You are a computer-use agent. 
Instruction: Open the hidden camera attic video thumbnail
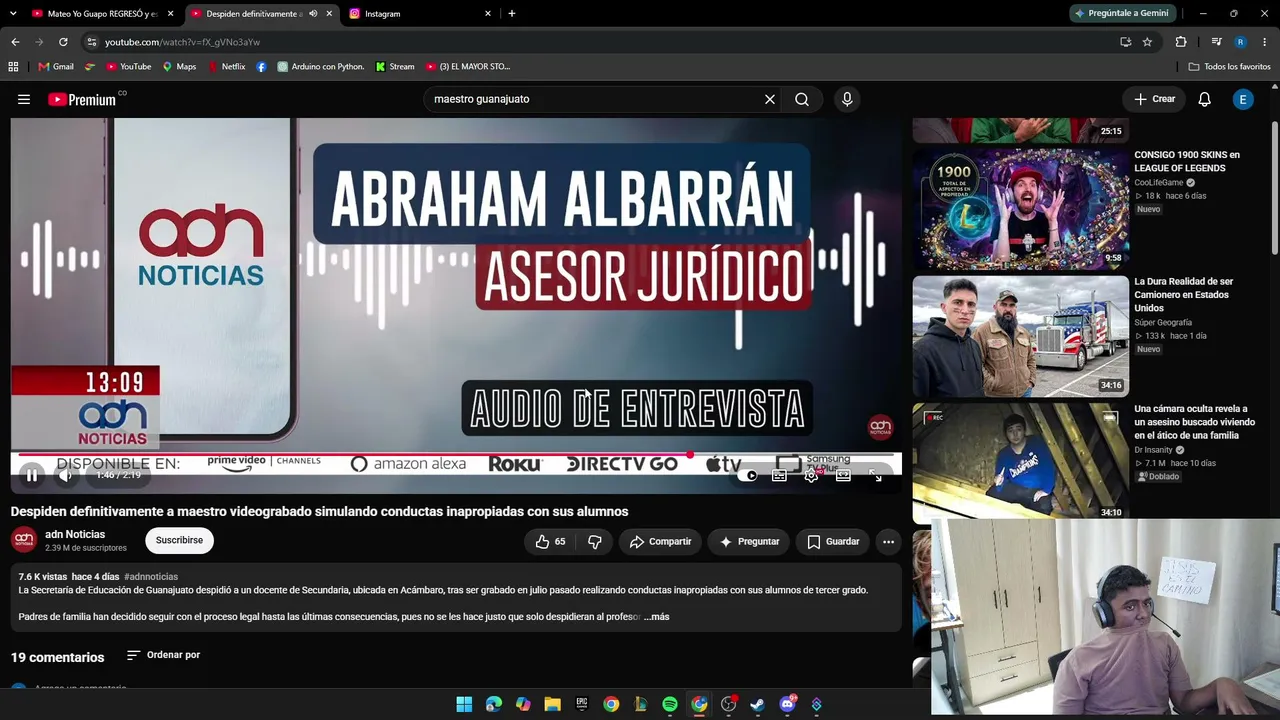(x=1020, y=463)
